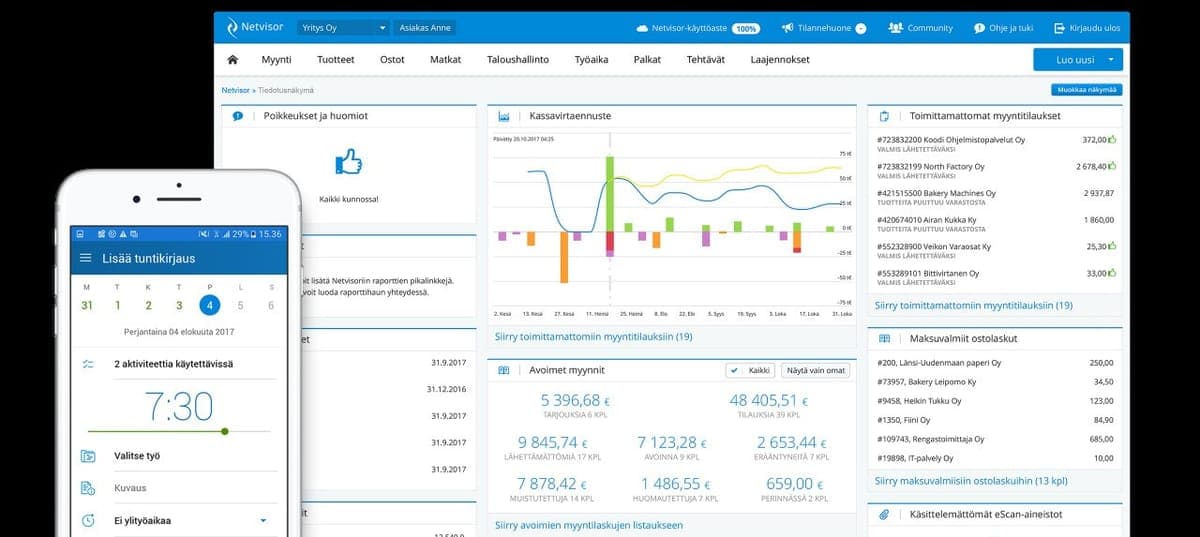Open the hamburger menu in the phone app

tap(85, 258)
